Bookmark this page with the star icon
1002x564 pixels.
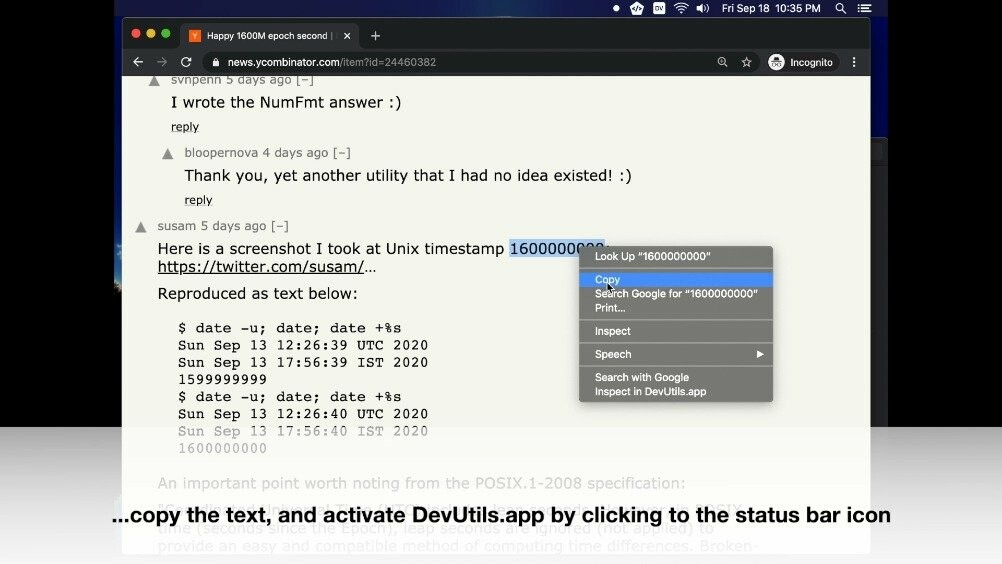click(746, 62)
